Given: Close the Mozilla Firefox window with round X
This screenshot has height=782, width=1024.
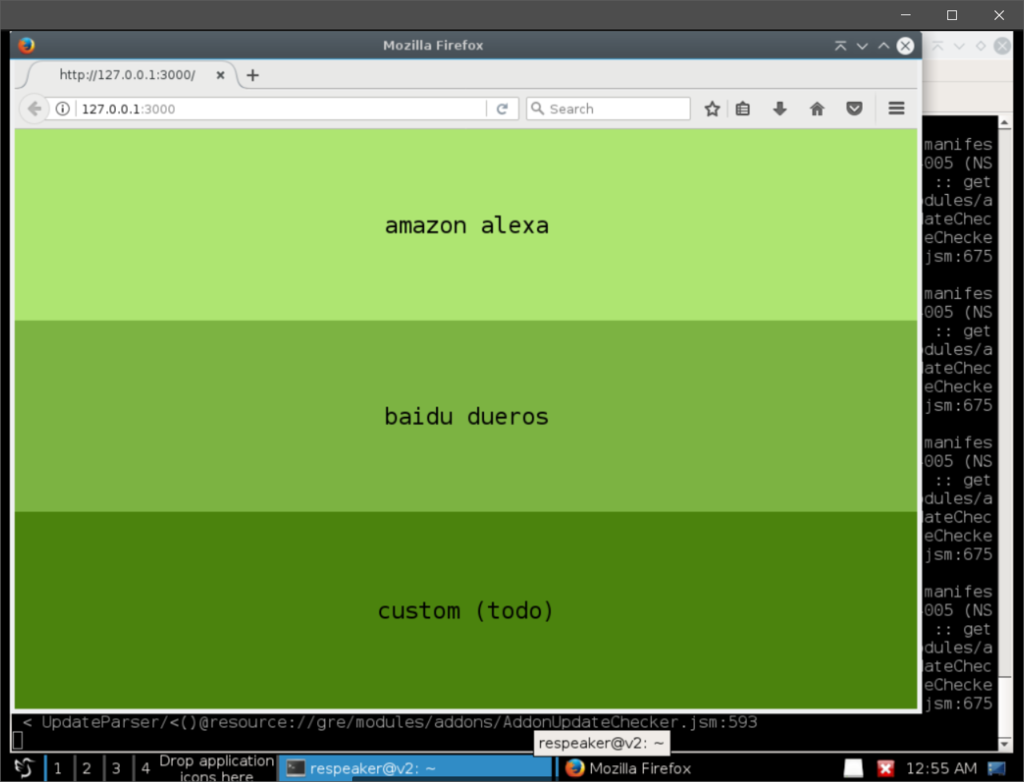Looking at the screenshot, I should tap(905, 46).
